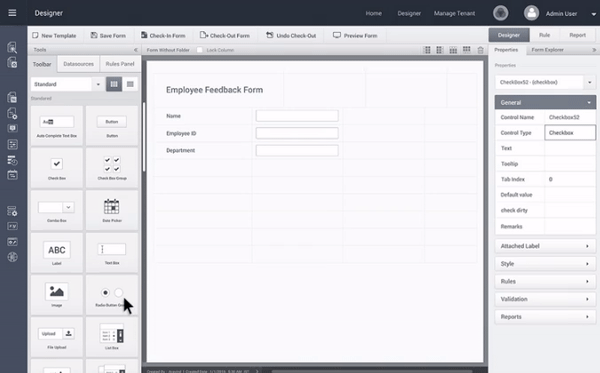600x373 pixels.
Task: Select the Check Box control tool
Action: [x=57, y=168]
